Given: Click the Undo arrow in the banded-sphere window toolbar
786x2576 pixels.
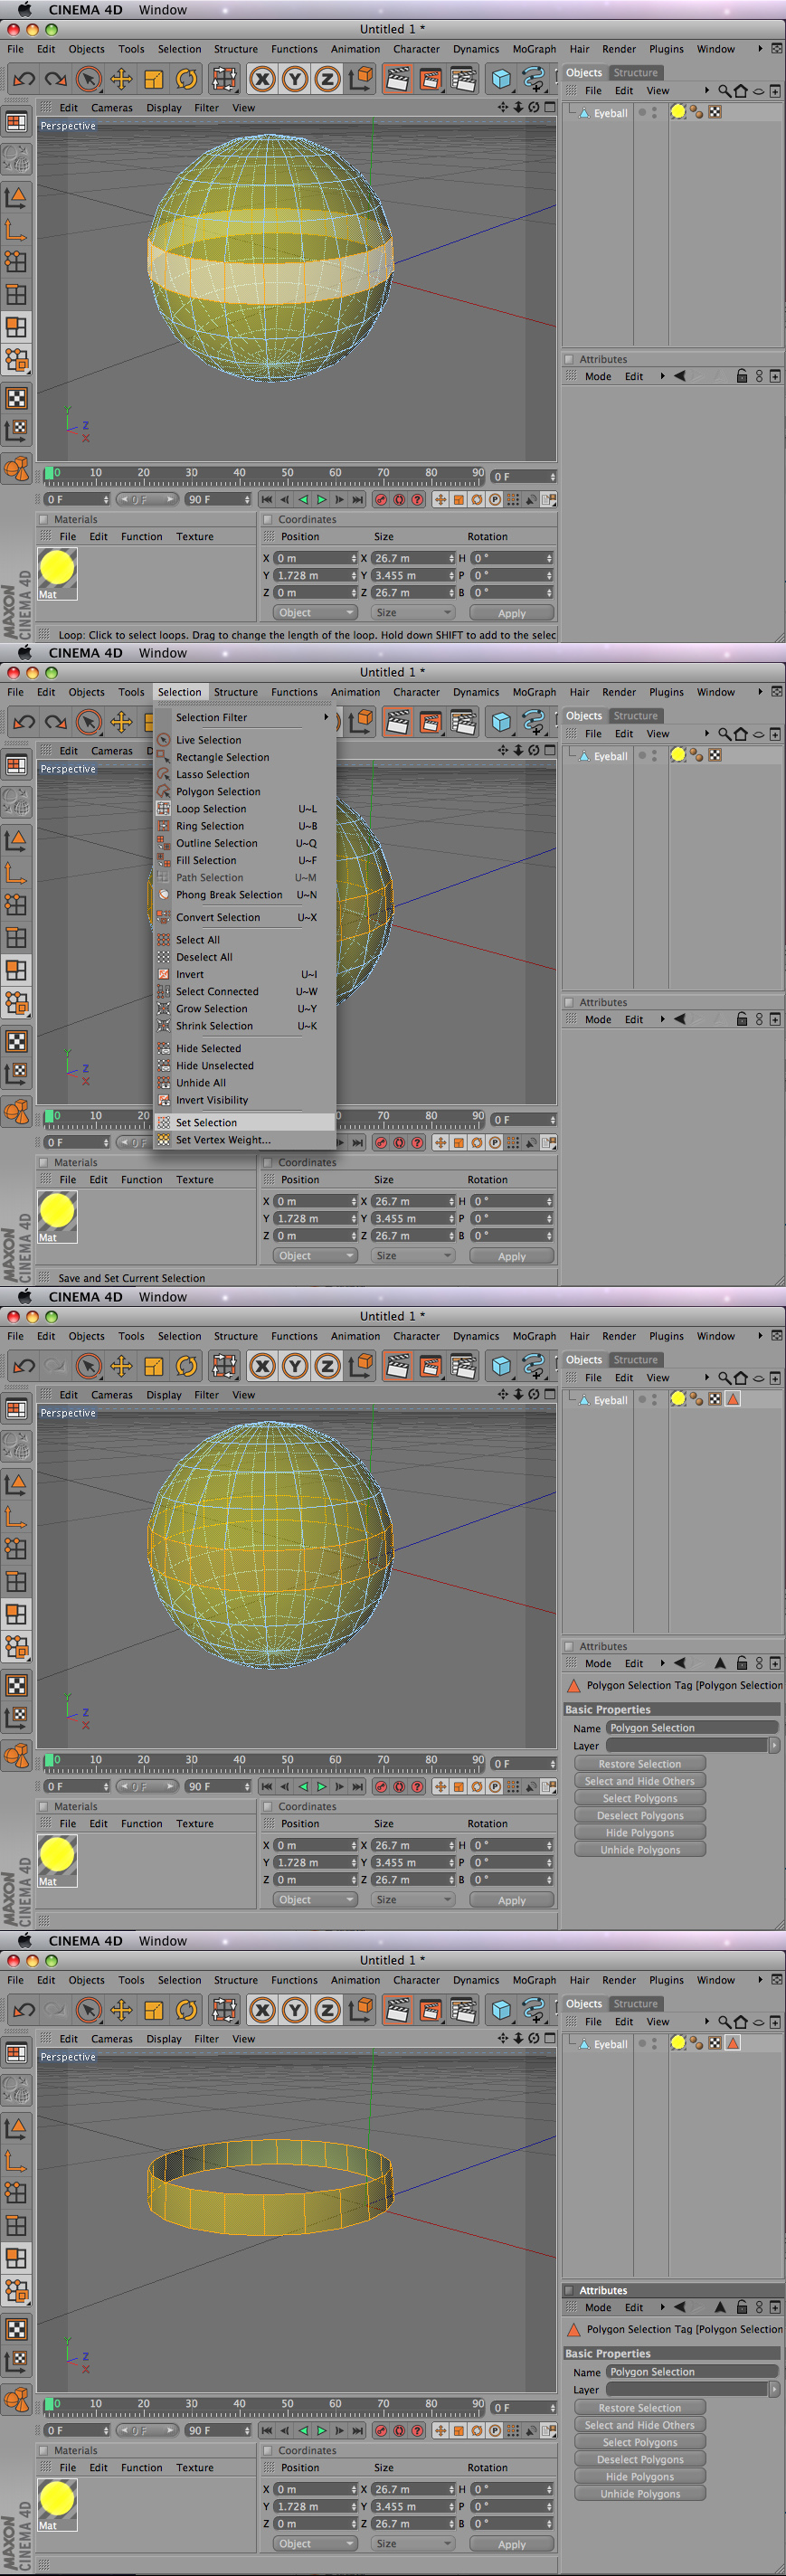Looking at the screenshot, I should (24, 79).
